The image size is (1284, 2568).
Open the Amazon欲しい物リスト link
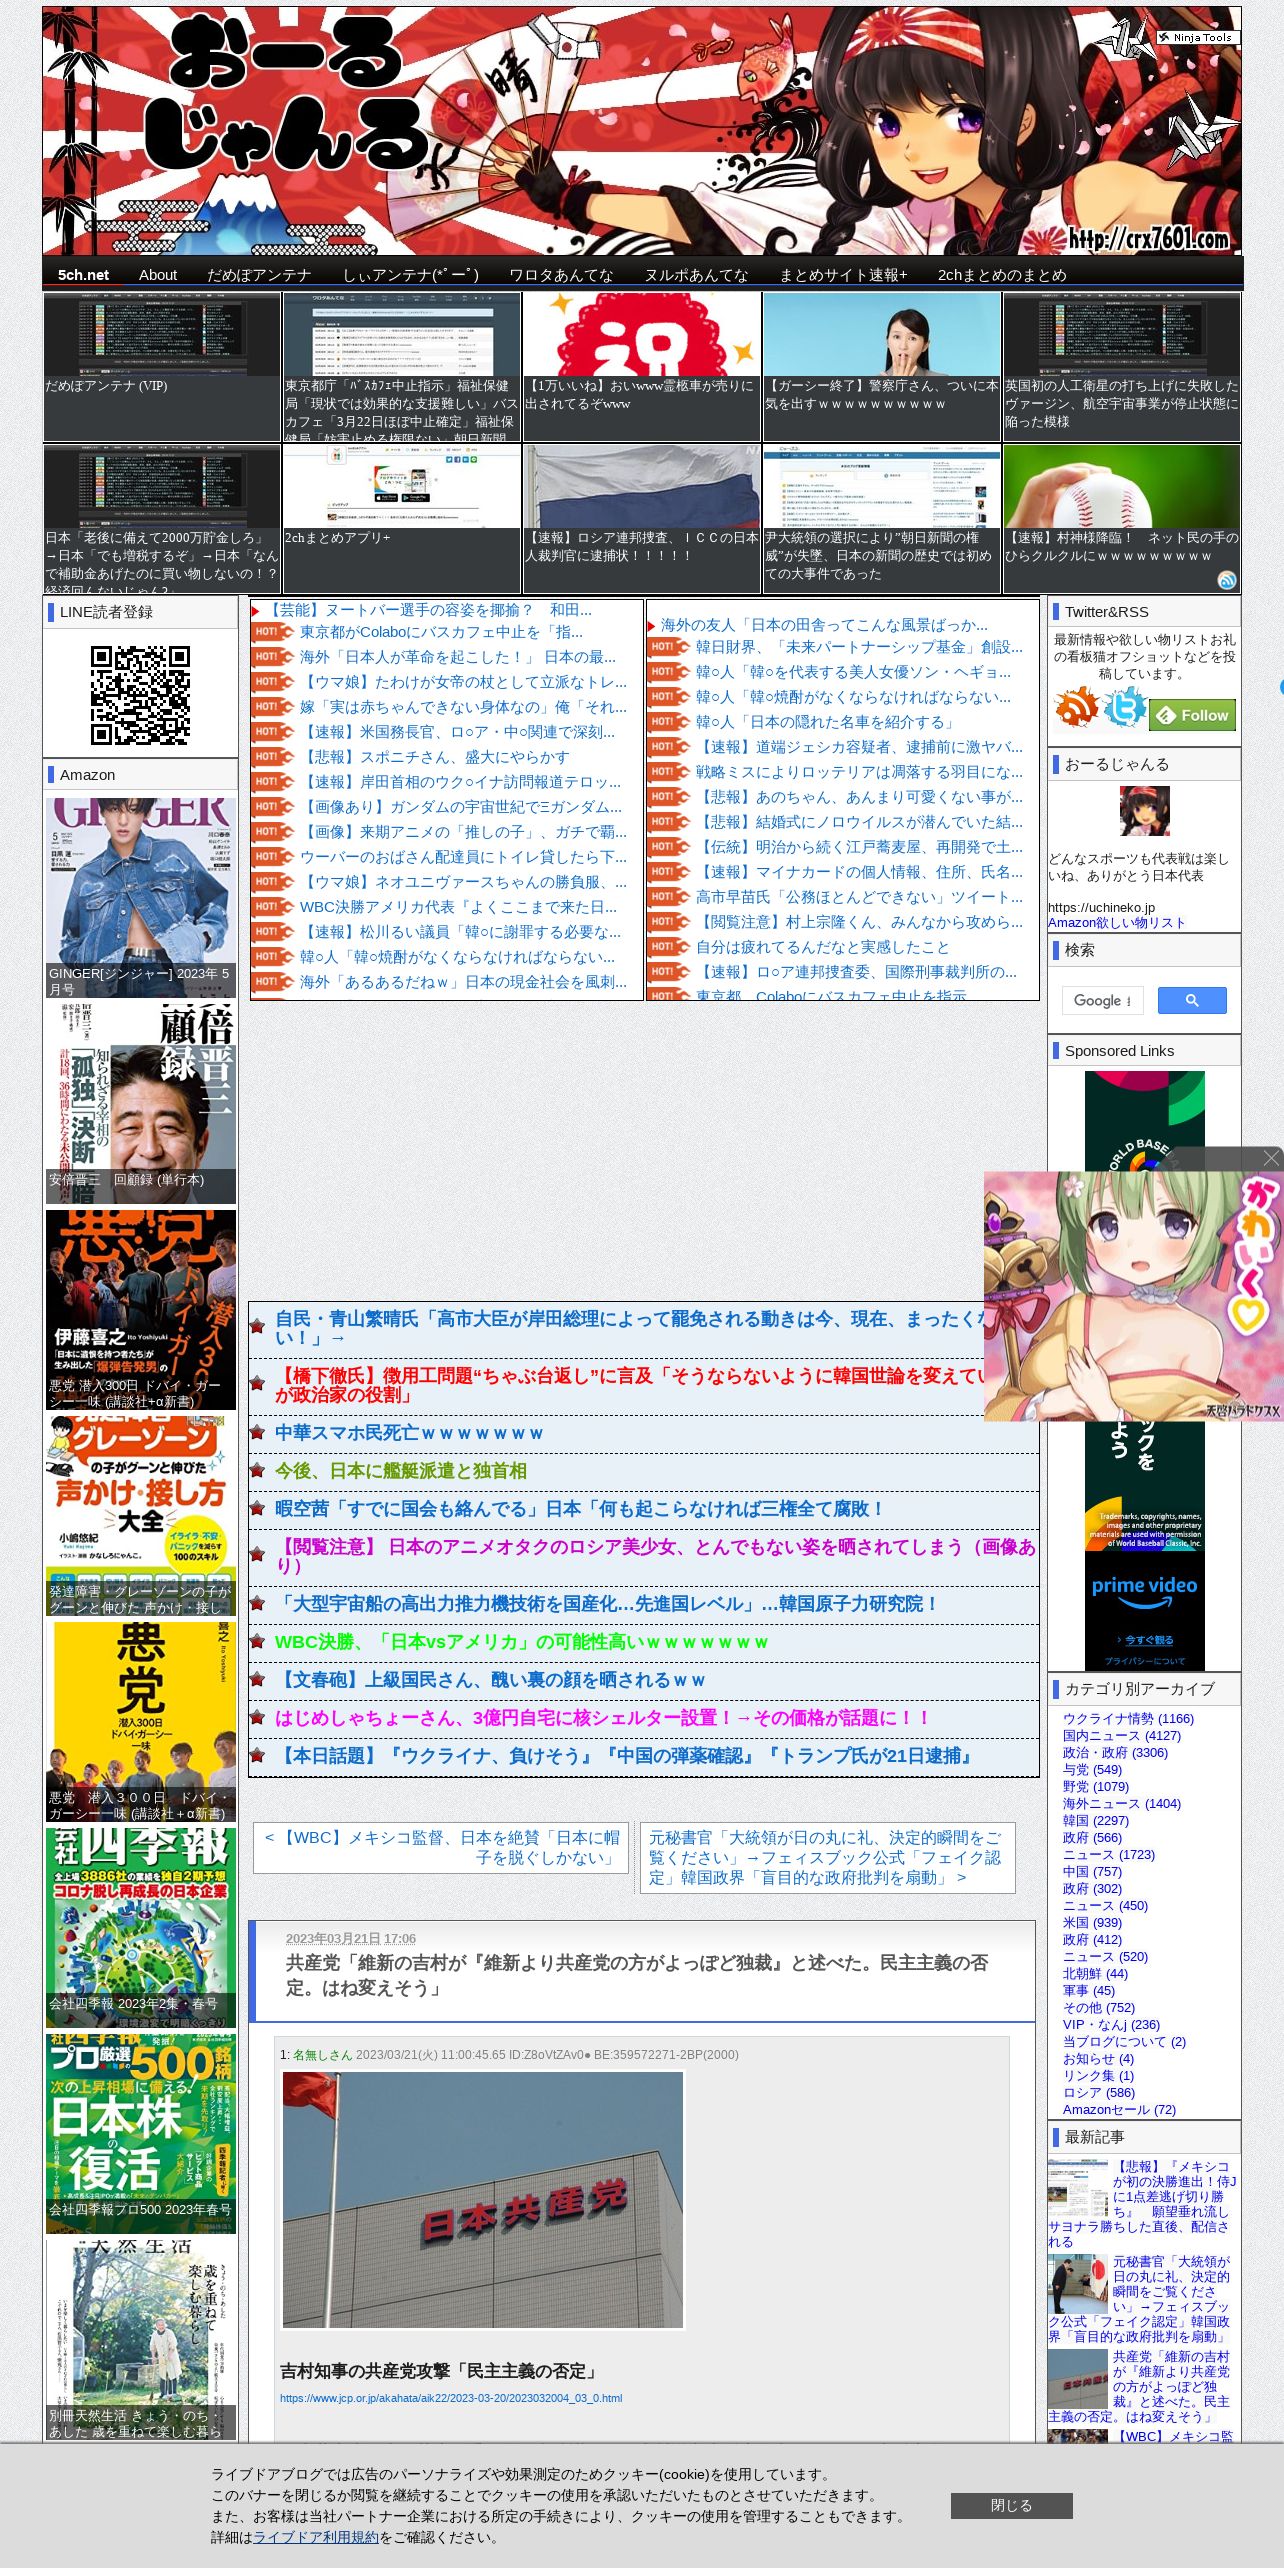point(1116,923)
